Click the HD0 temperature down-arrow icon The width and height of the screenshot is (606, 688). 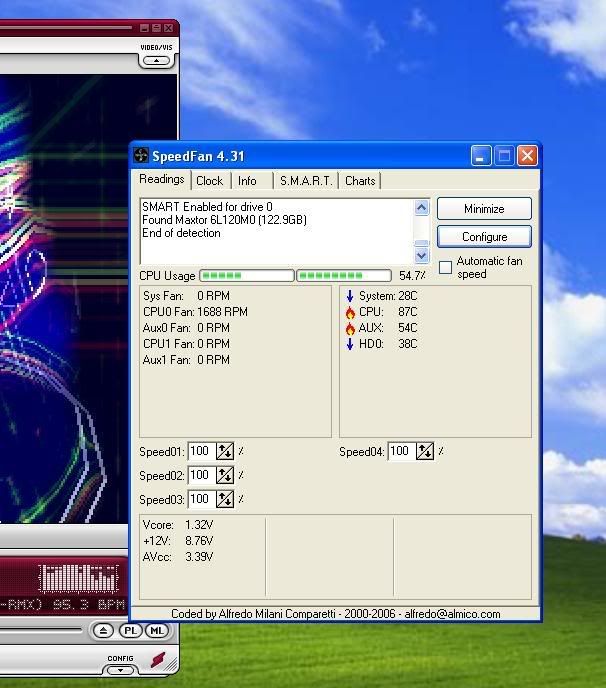(350, 344)
